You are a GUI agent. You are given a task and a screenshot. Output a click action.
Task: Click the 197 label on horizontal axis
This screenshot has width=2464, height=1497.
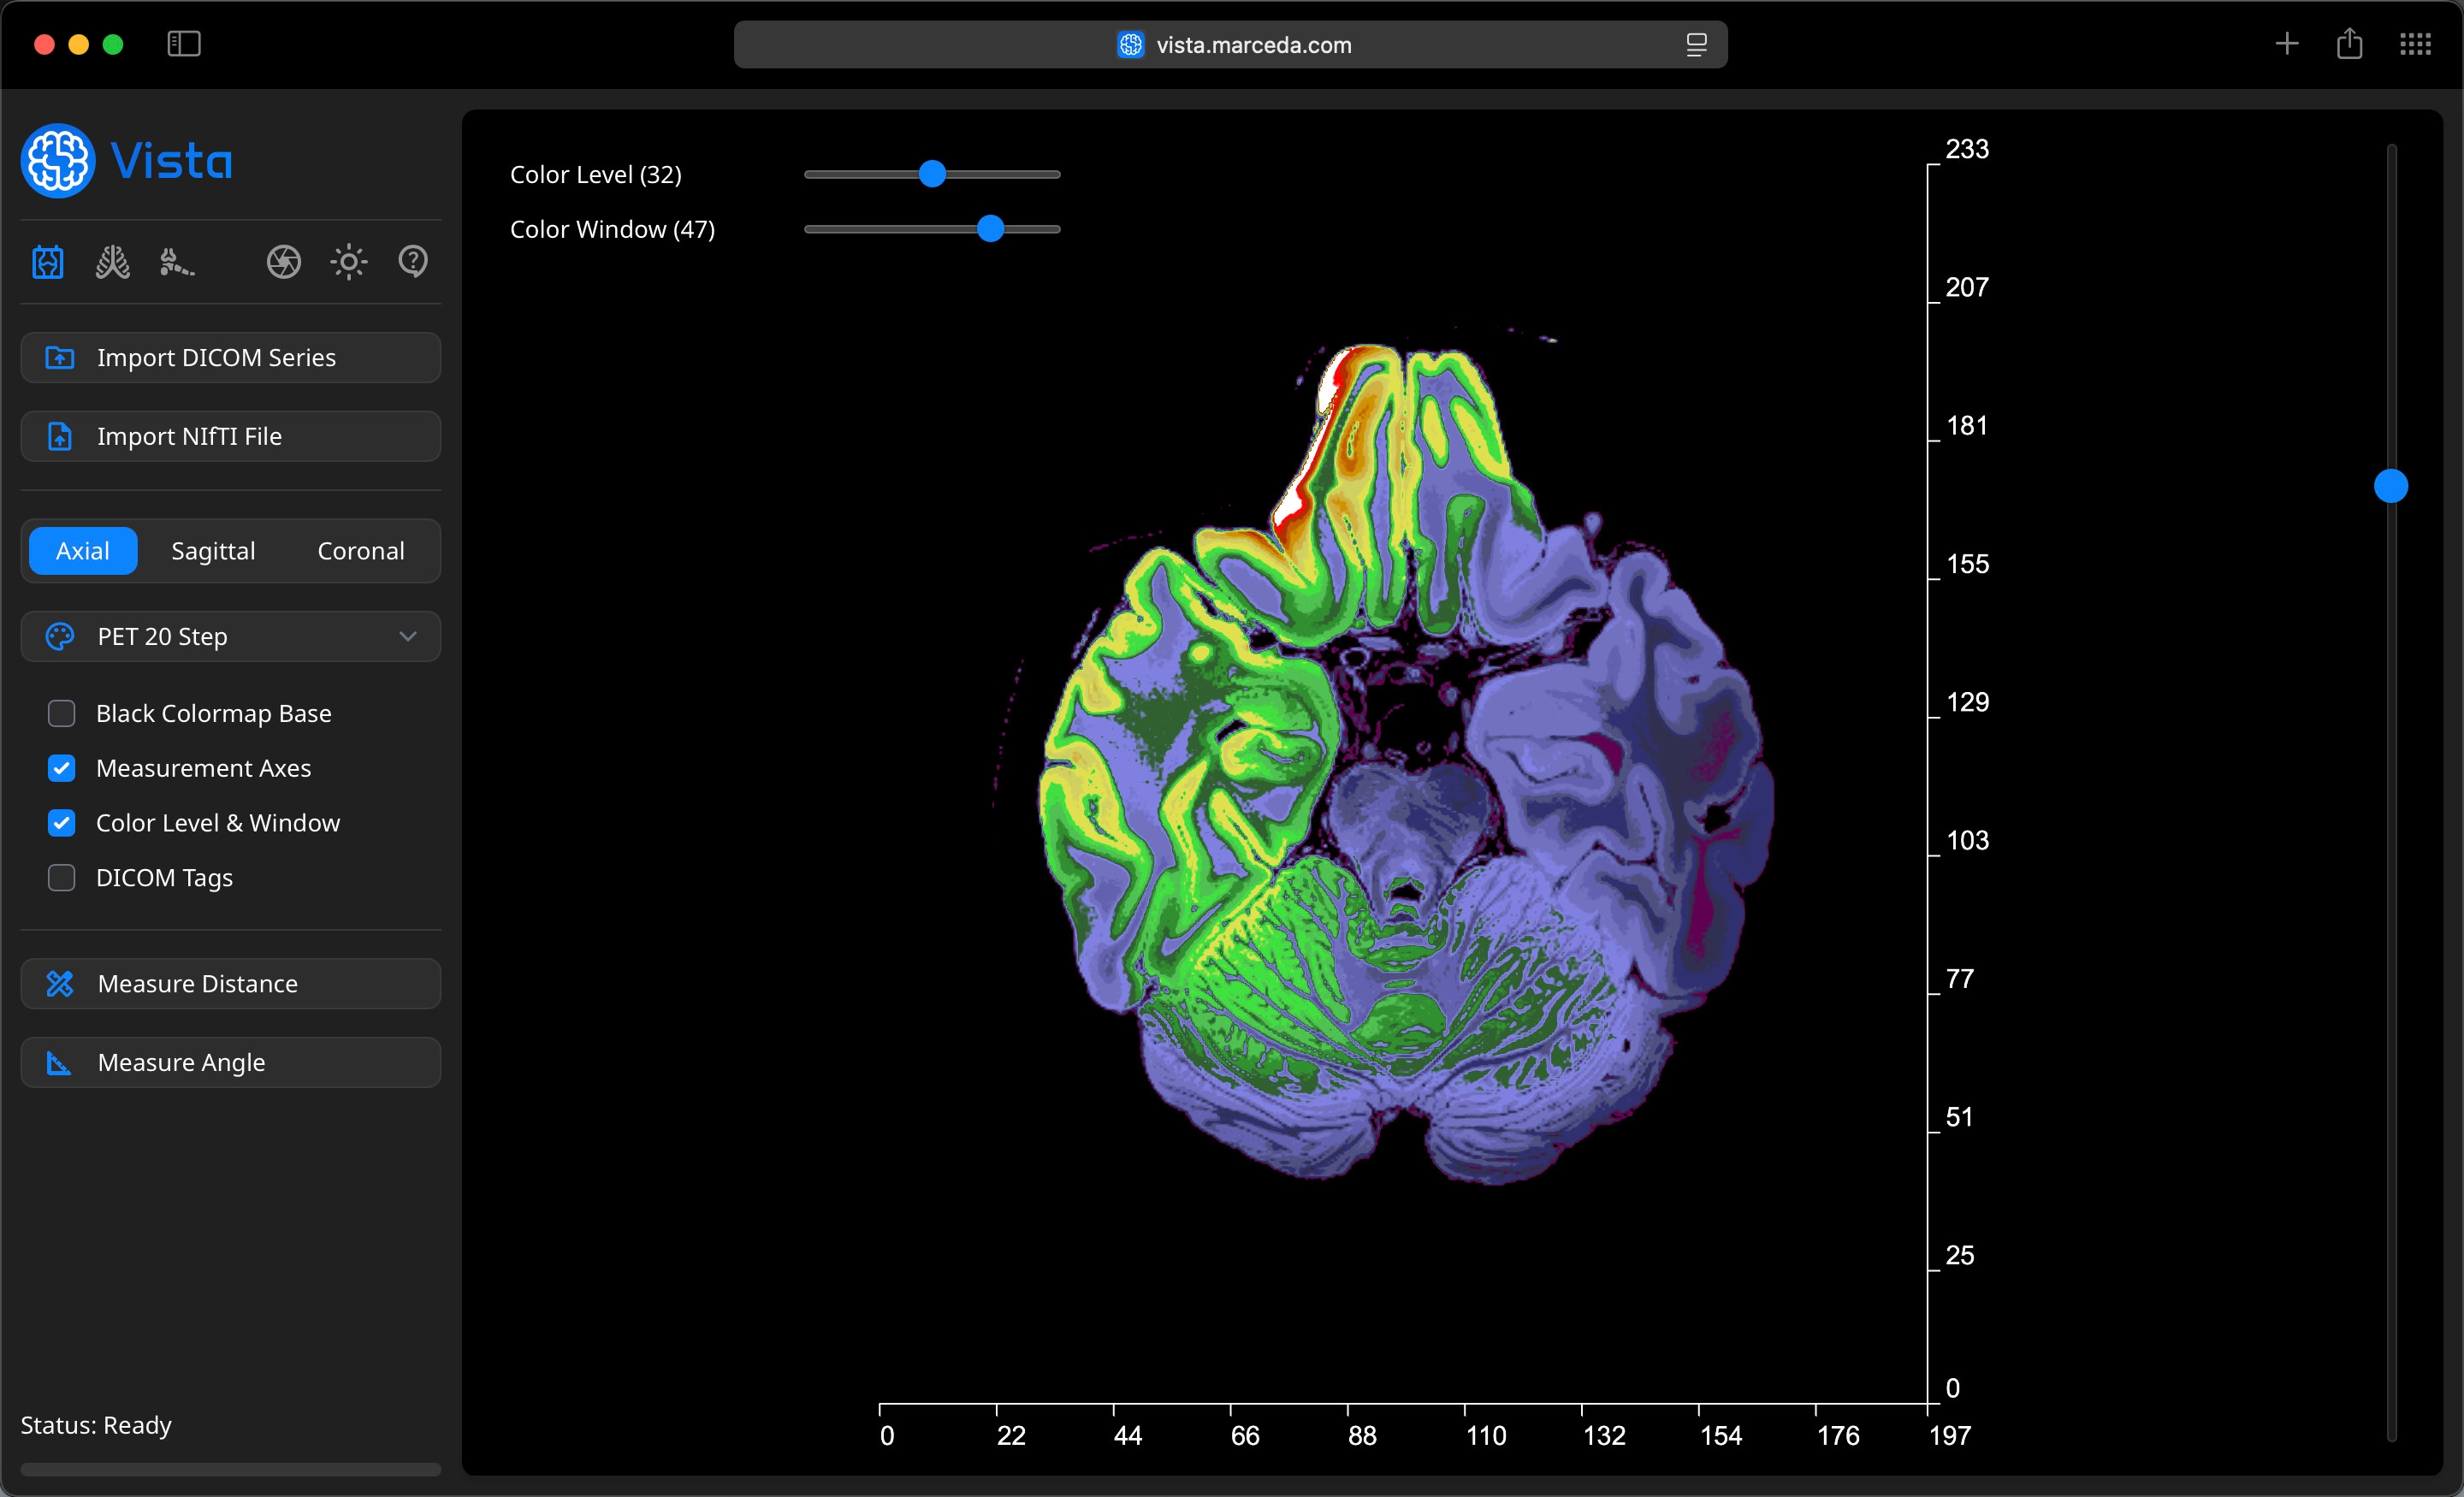(1950, 1436)
